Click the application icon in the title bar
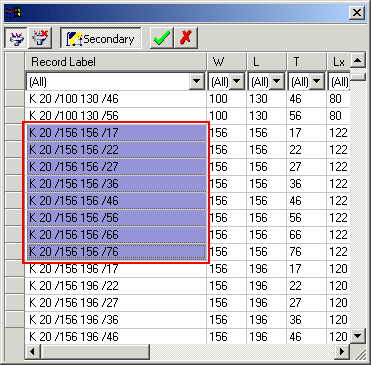 pos(13,13)
